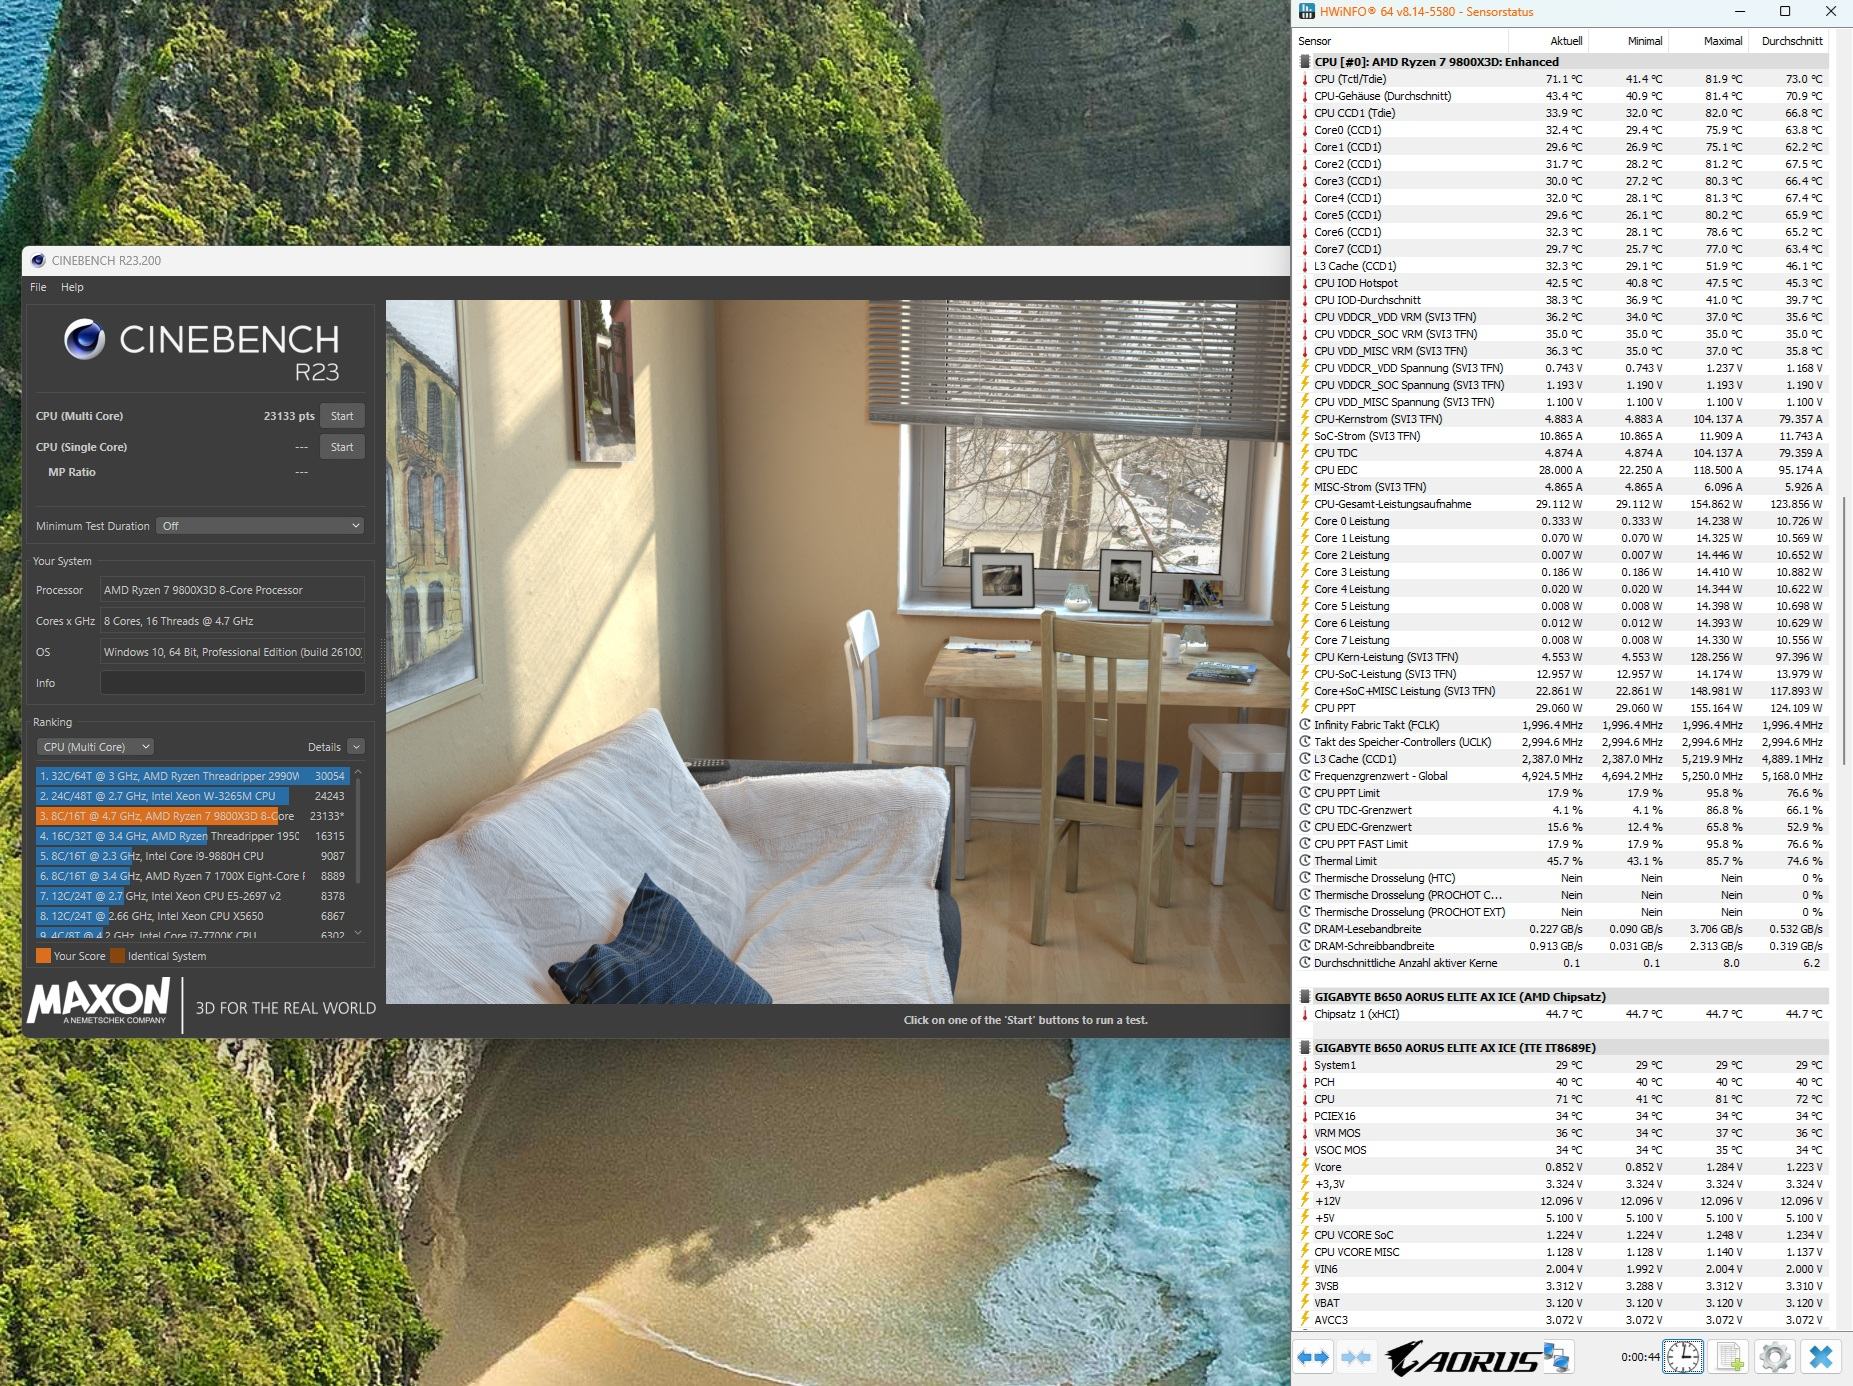Click the ranking list scroll-up arrow
The height and width of the screenshot is (1386, 1853).
(358, 773)
